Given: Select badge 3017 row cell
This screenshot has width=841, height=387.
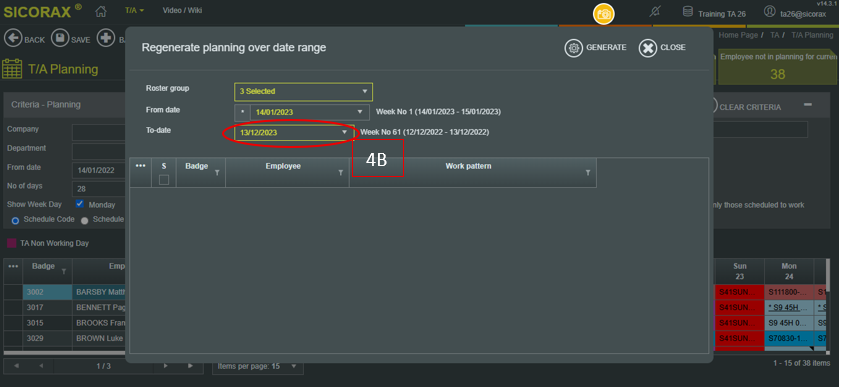Looking at the screenshot, I should click(x=47, y=308).
